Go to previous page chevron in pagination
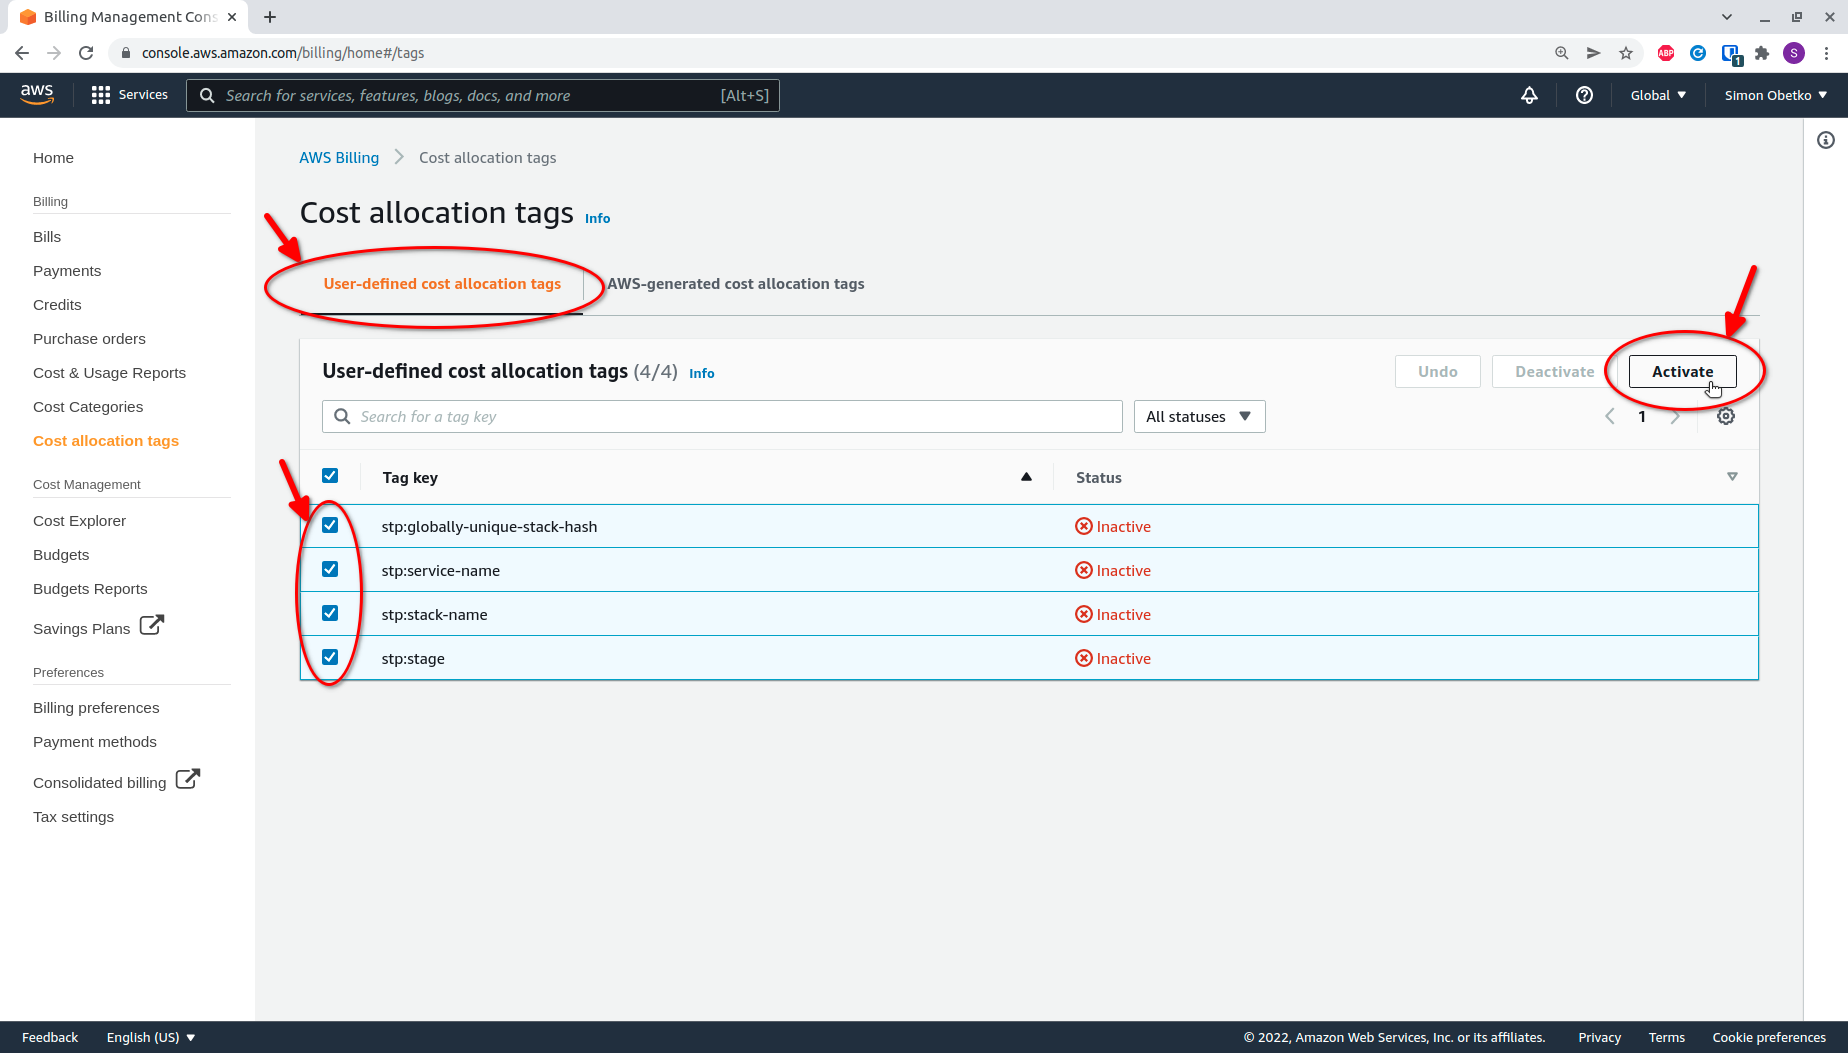Image resolution: width=1848 pixels, height=1053 pixels. pos(1610,417)
